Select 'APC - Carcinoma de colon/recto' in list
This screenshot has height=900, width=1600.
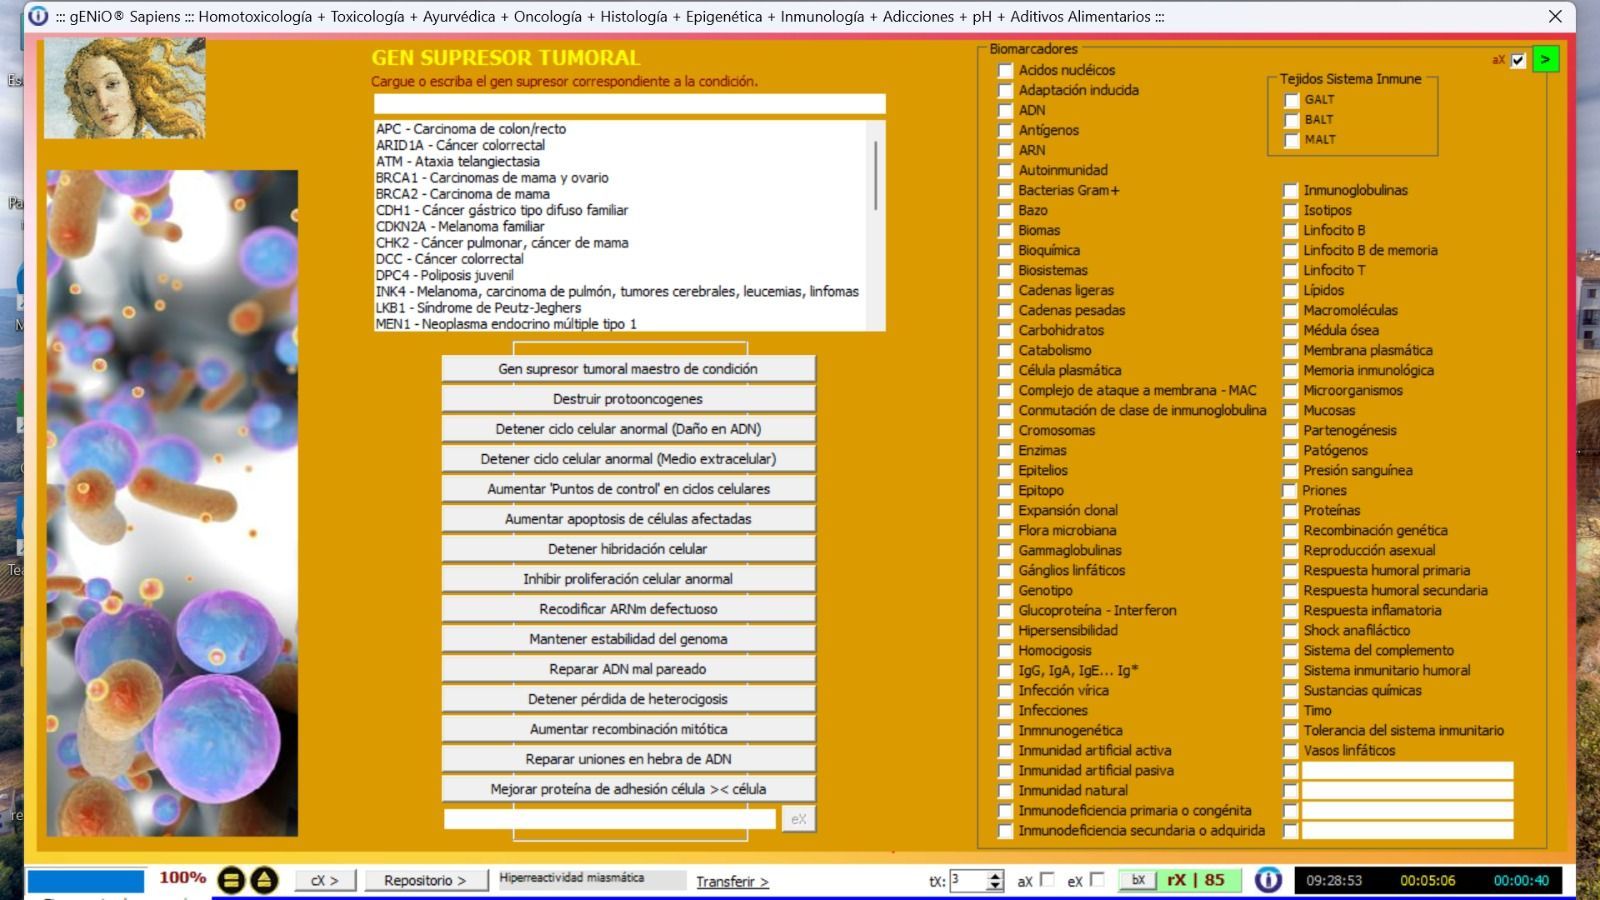[x=471, y=129]
